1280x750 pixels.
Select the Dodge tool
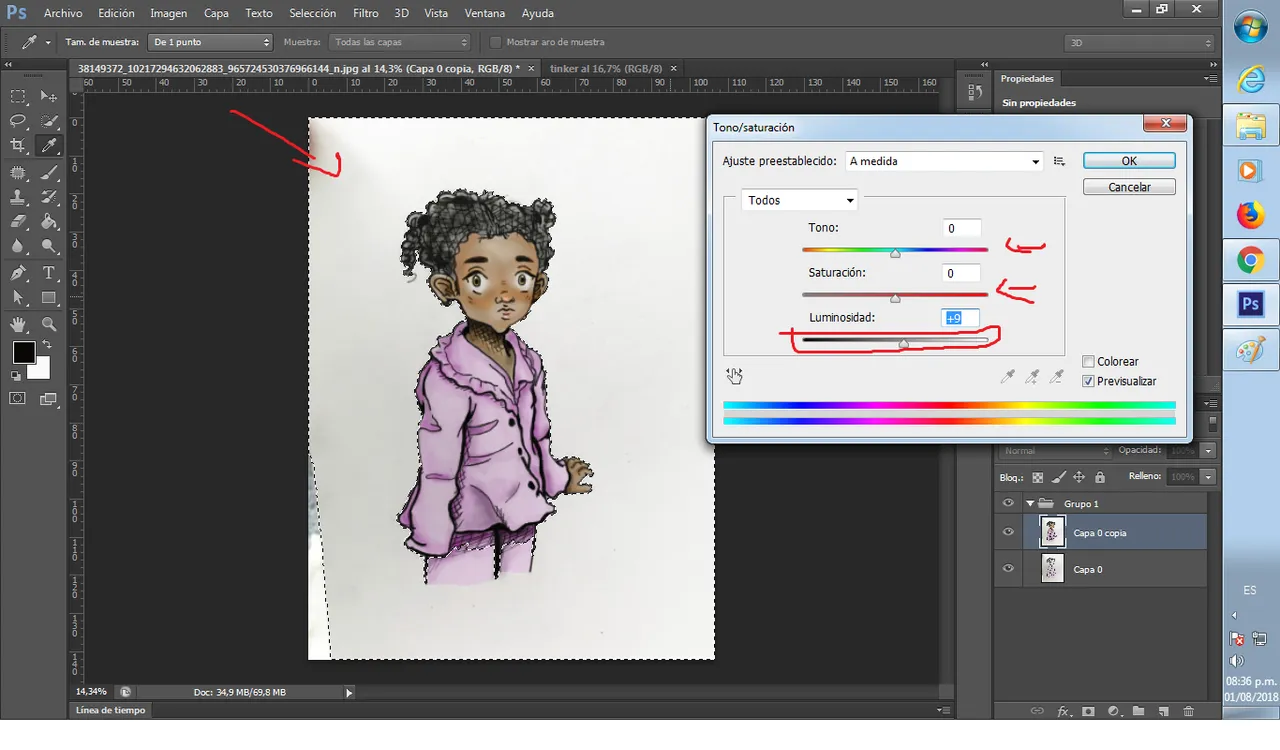click(x=48, y=246)
